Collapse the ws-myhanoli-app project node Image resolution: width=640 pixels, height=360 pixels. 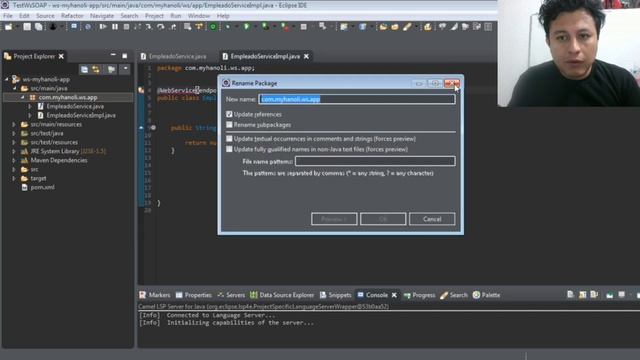[x=7, y=79]
